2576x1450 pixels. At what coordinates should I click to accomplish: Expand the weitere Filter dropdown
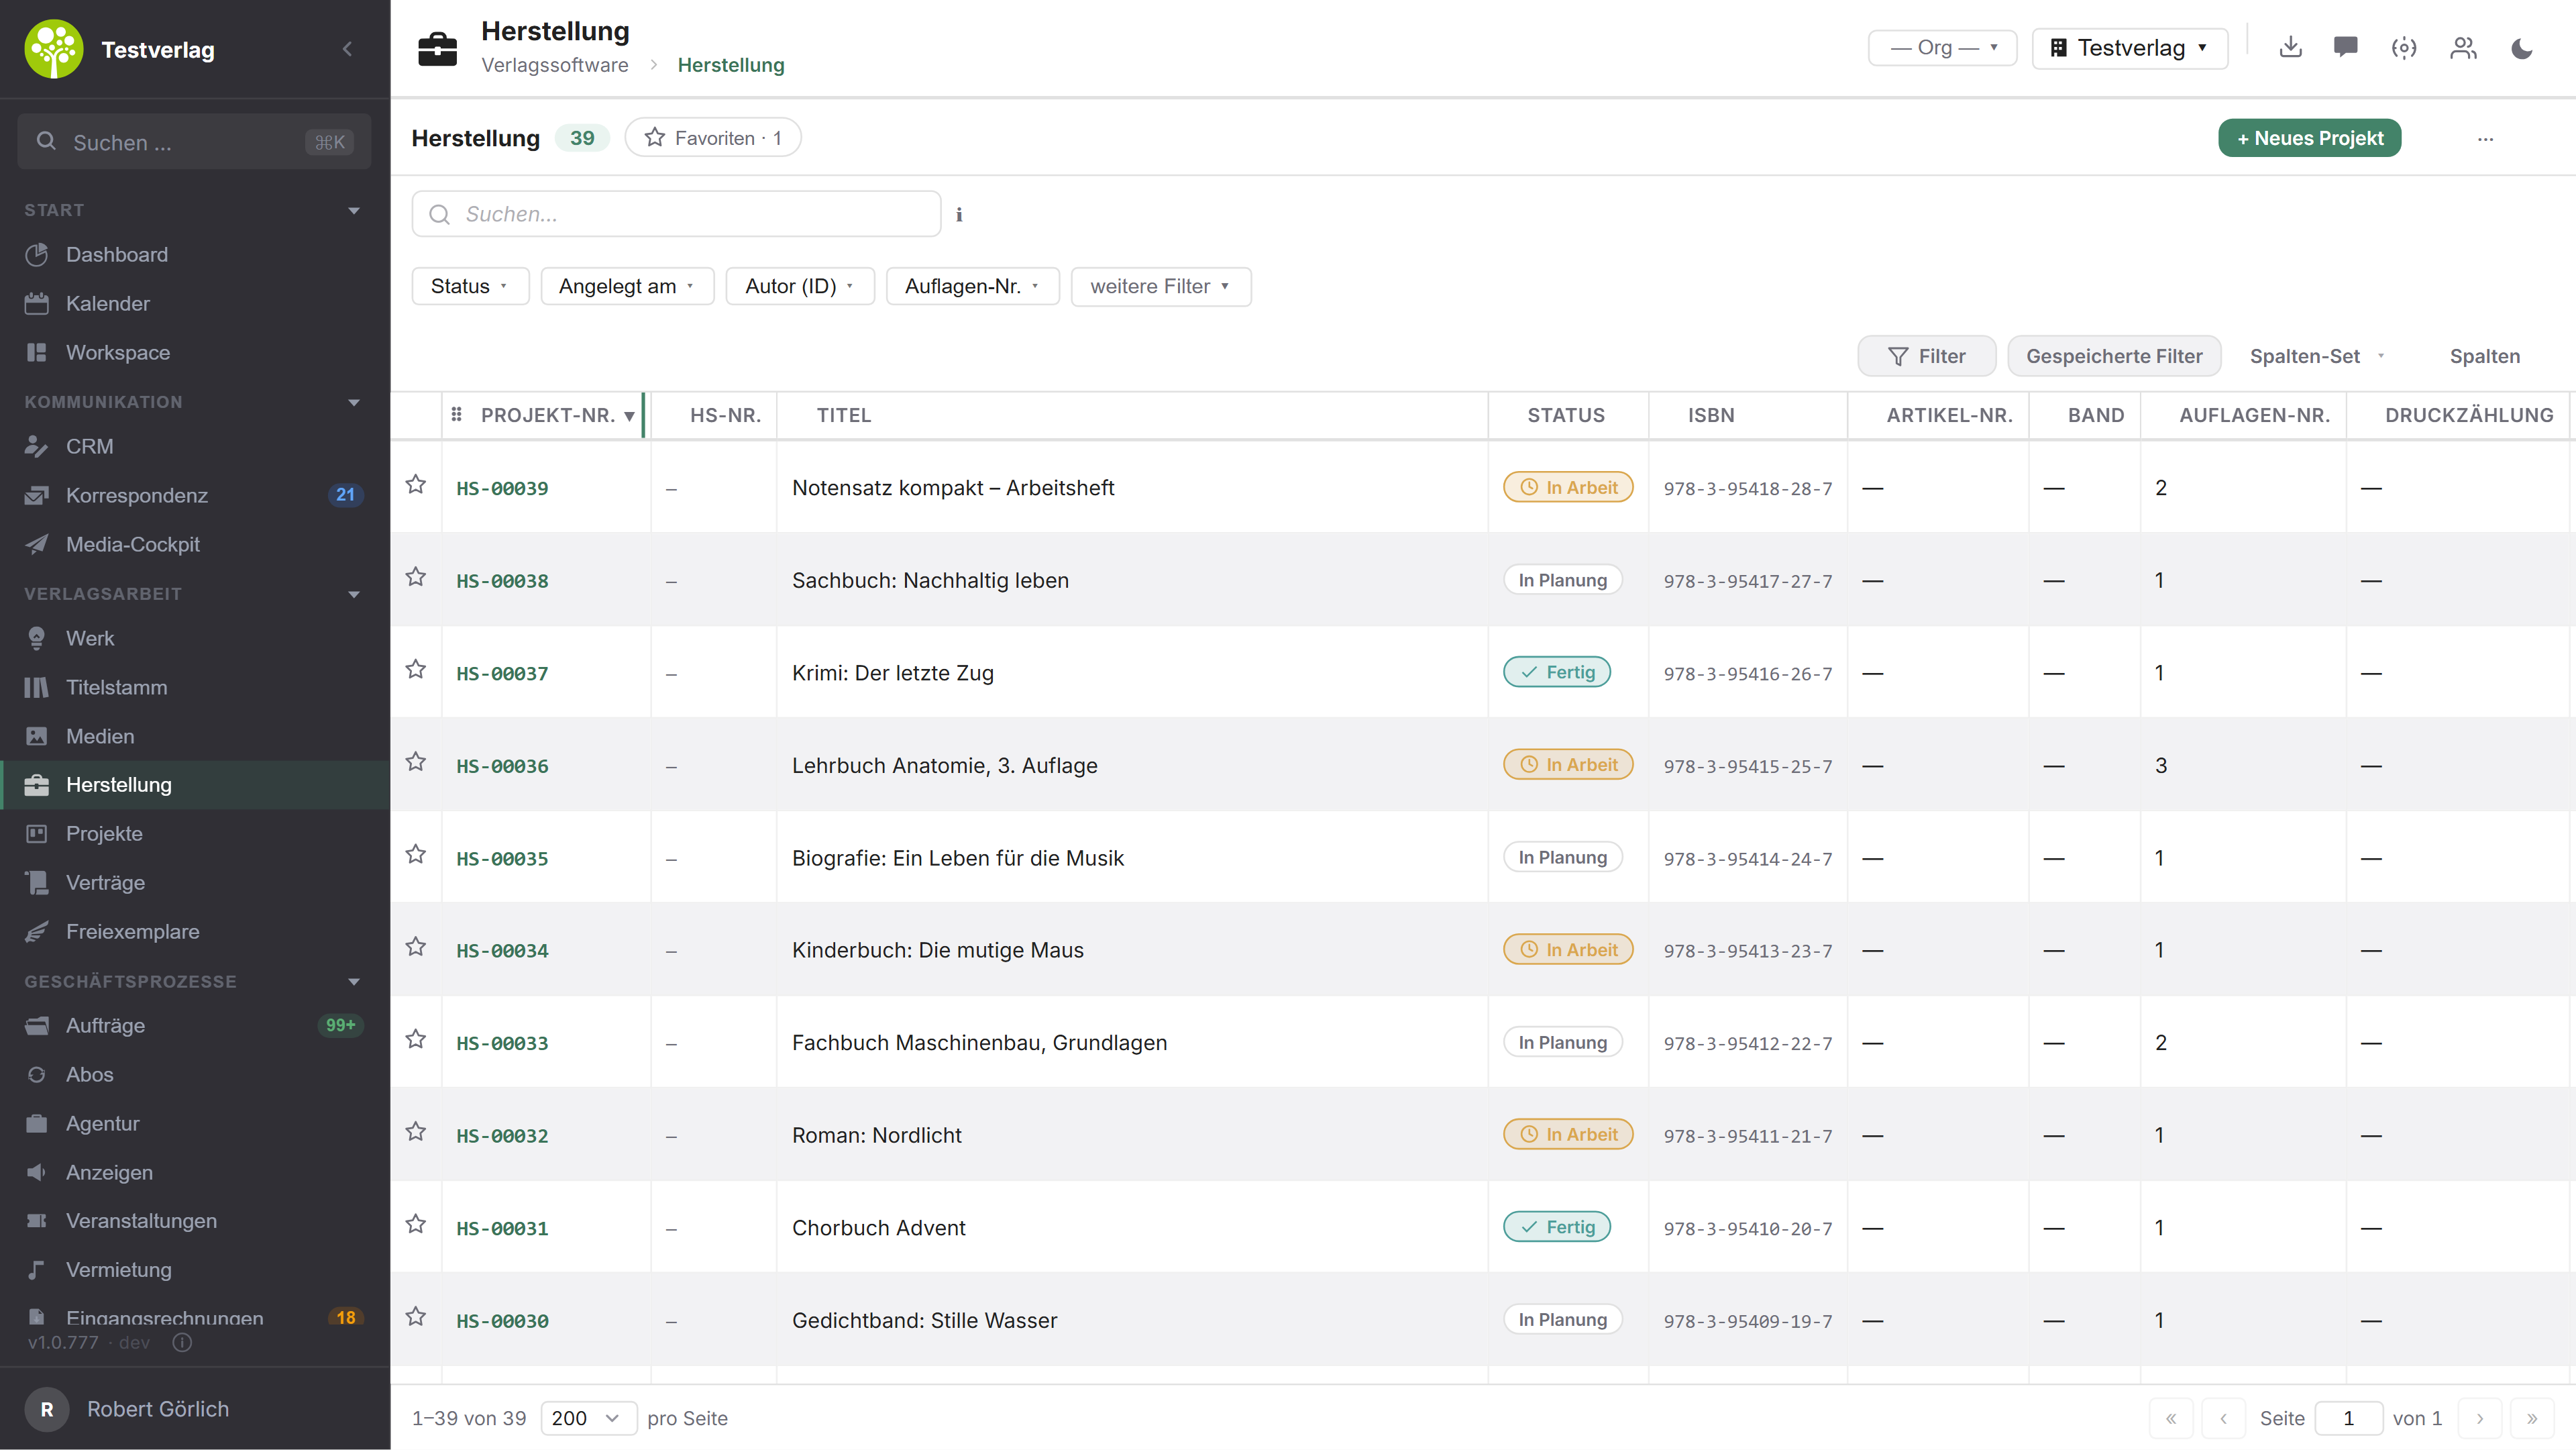(x=1161, y=286)
